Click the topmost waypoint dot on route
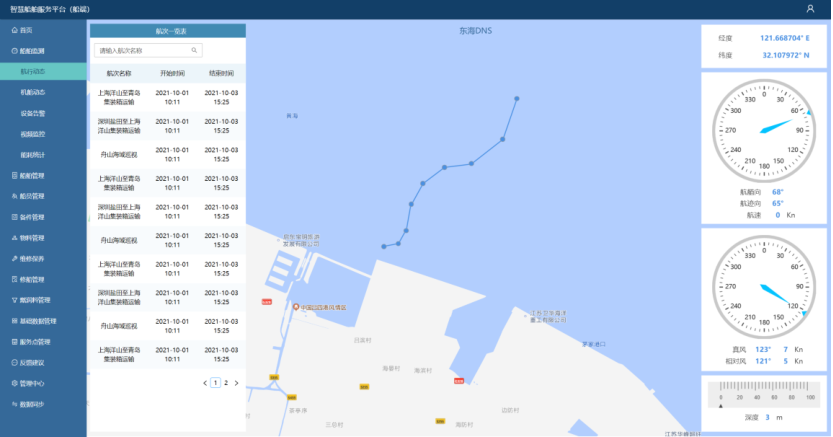833x437 pixels. 517,98
